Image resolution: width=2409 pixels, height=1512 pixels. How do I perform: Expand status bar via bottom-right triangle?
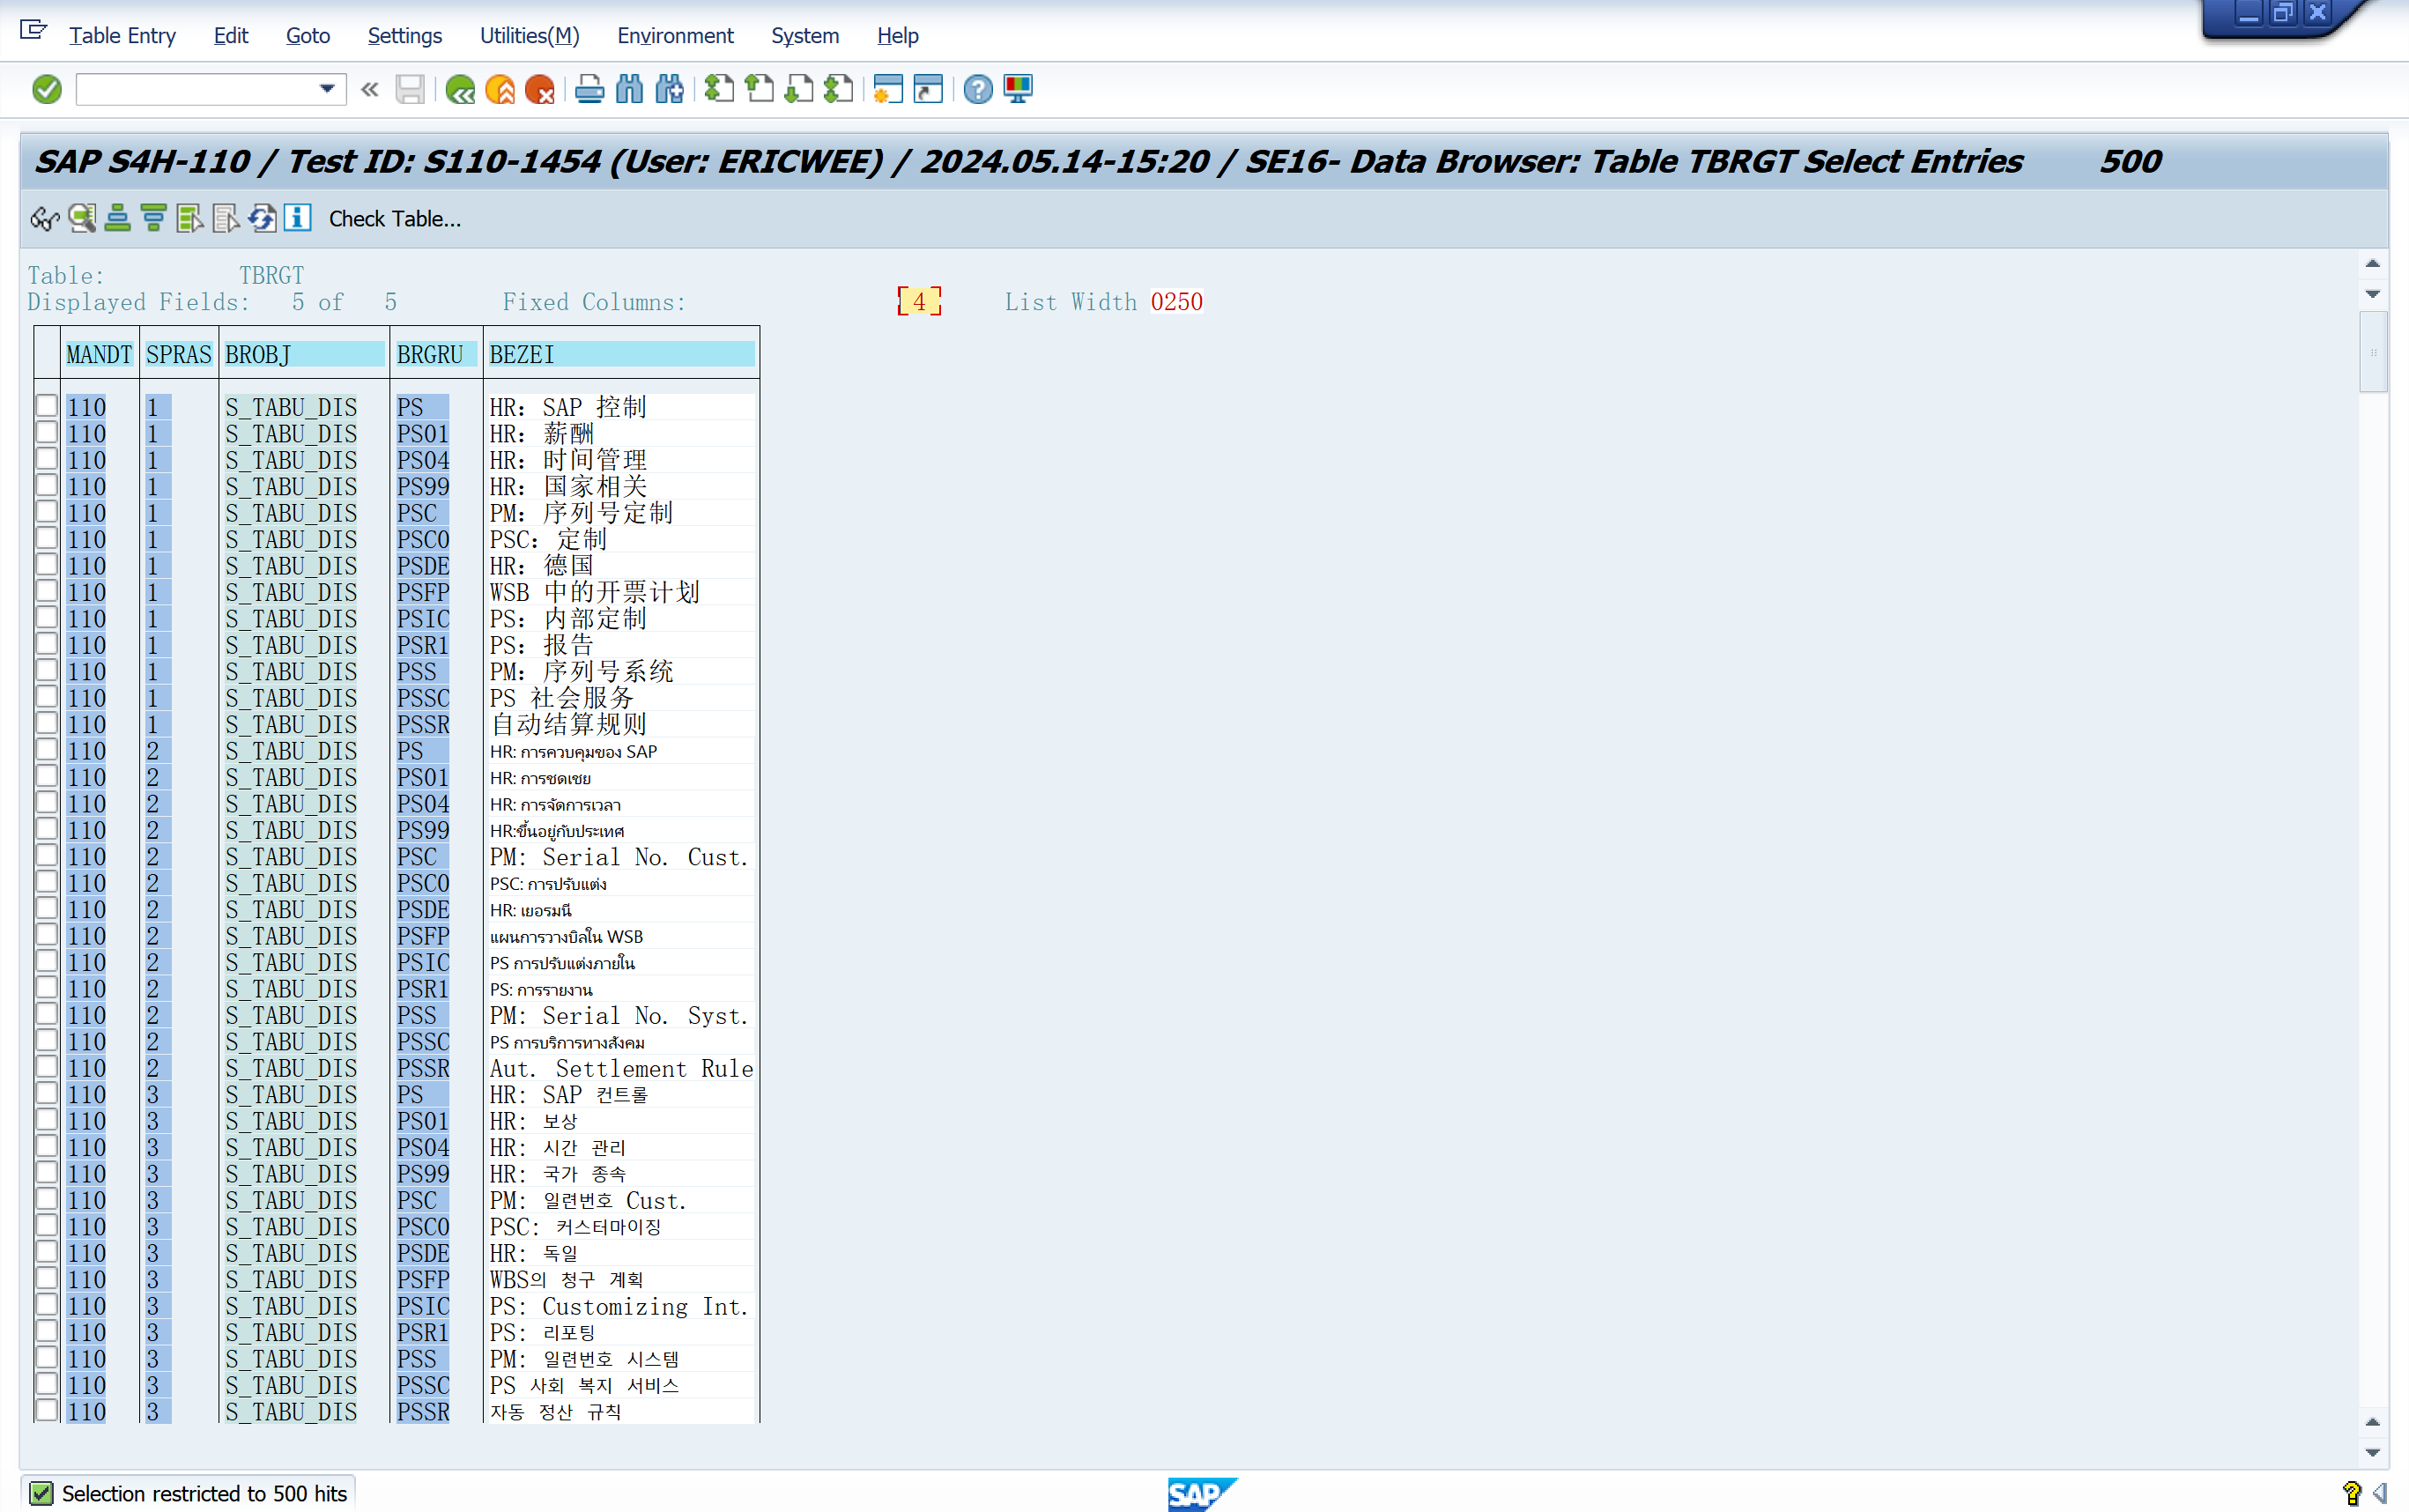pyautogui.click(x=2380, y=1493)
